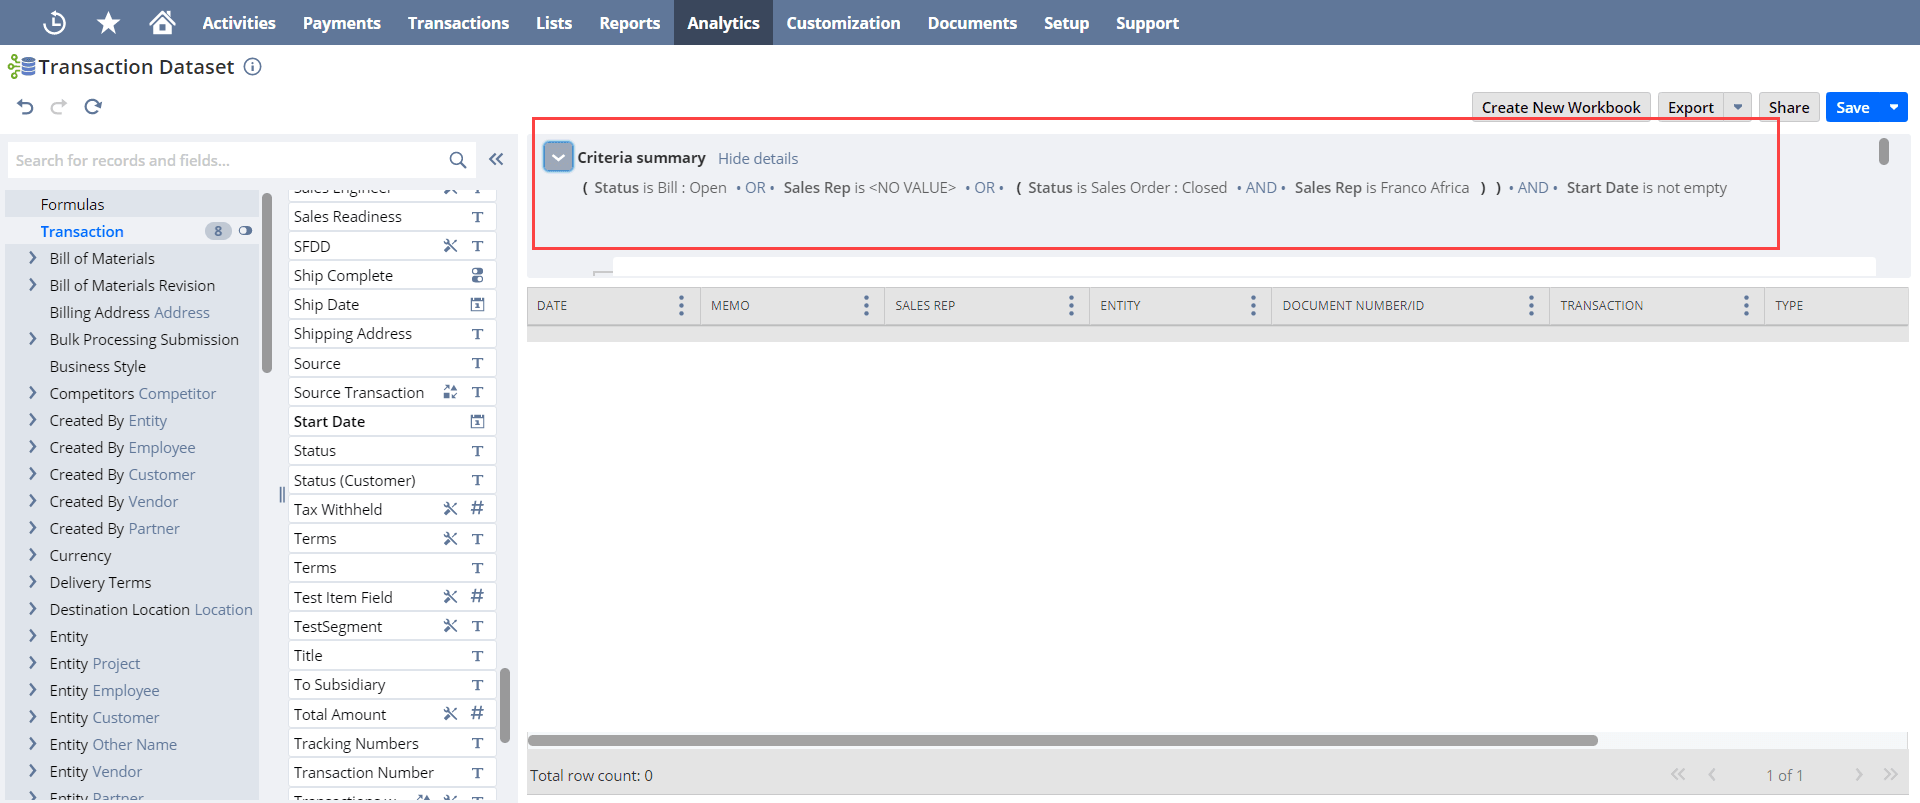Click the ENTITY column options menu
Viewport: 1920px width, 803px height.
pyautogui.click(x=1253, y=305)
